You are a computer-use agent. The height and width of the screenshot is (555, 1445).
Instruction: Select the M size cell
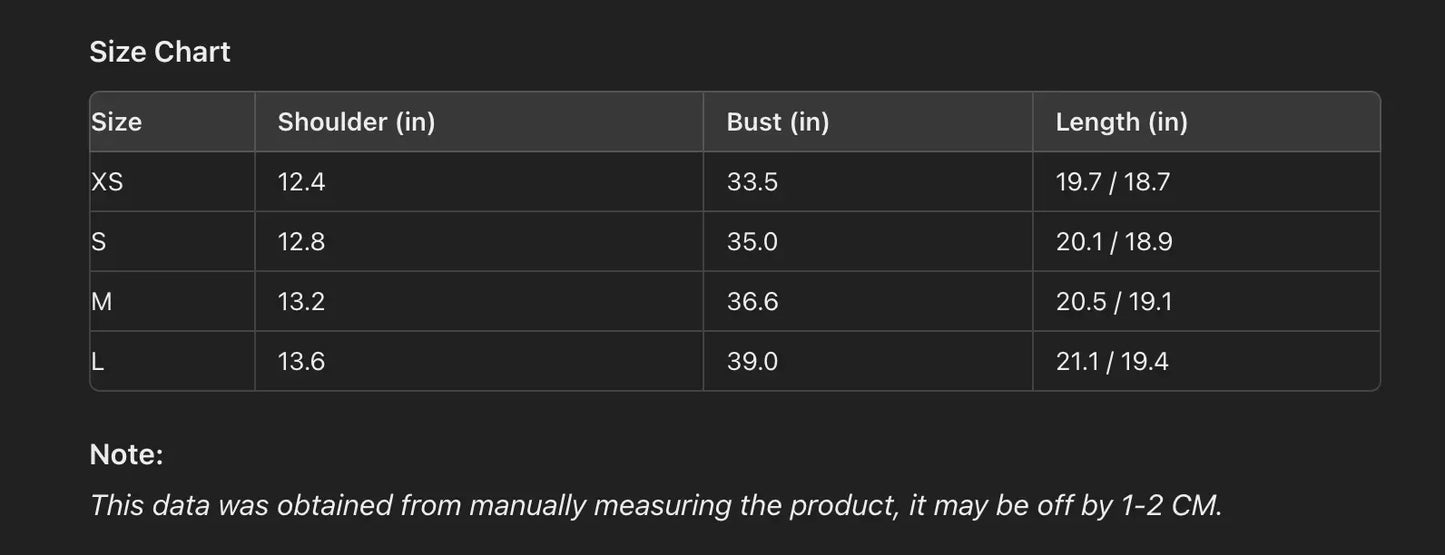(102, 301)
